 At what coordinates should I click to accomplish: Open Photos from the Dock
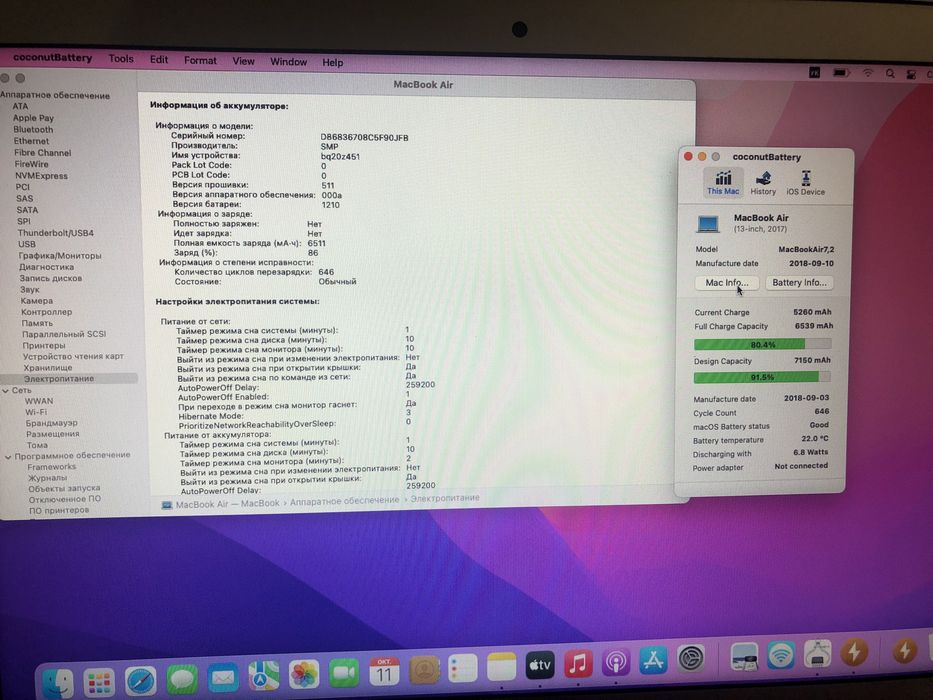point(304,674)
